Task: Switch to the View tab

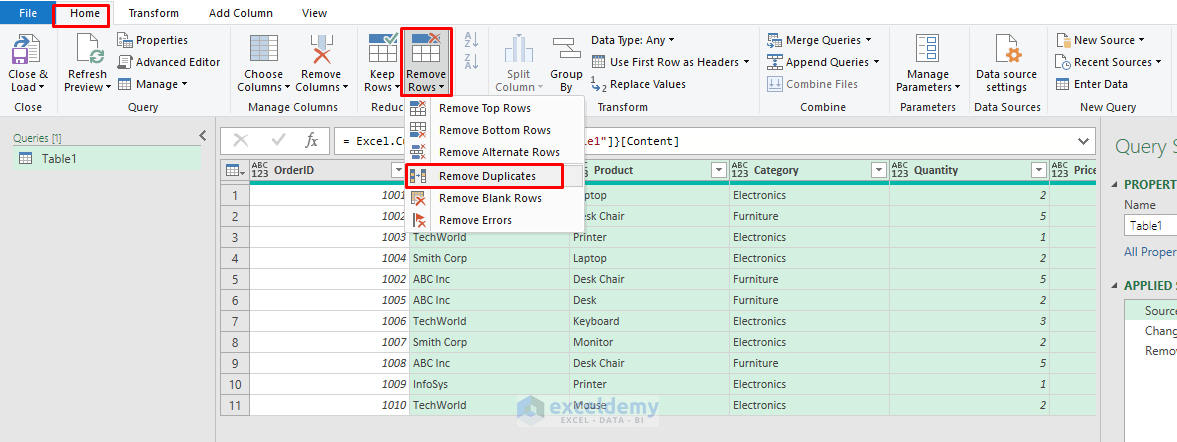Action: click(315, 13)
